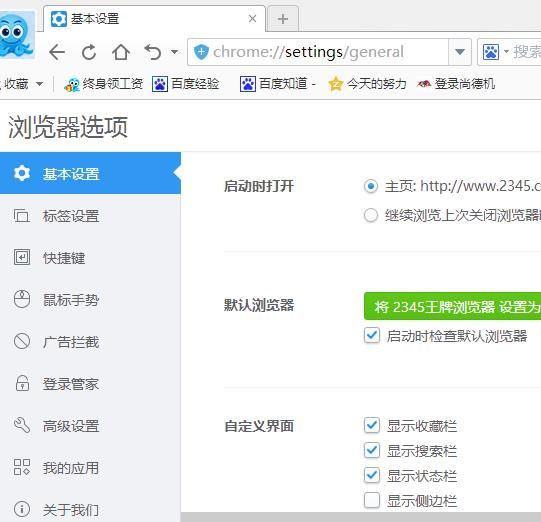Image resolution: width=541 pixels, height=522 pixels.
Task: Click the apps grid icon beside 我的应用
Action: tap(22, 467)
